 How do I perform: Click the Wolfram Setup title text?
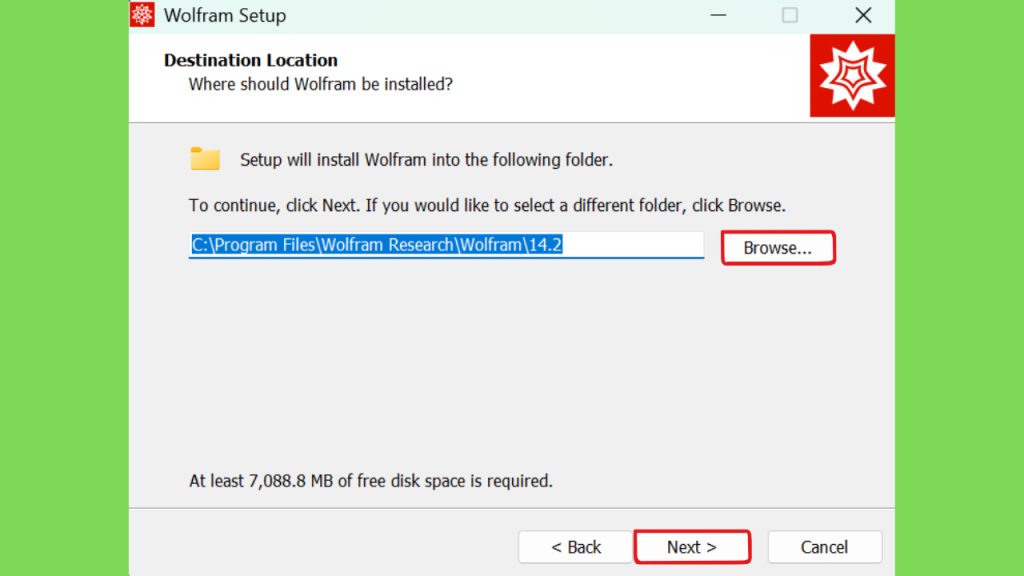(x=225, y=16)
